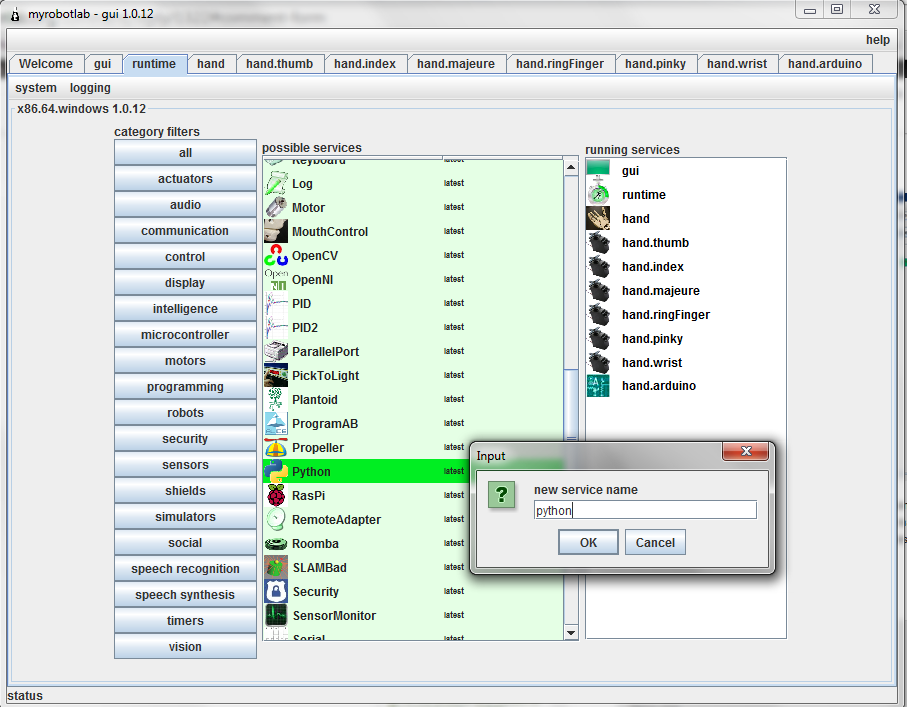907x707 pixels.
Task: Click the PickToLight service icon
Action: (x=276, y=375)
